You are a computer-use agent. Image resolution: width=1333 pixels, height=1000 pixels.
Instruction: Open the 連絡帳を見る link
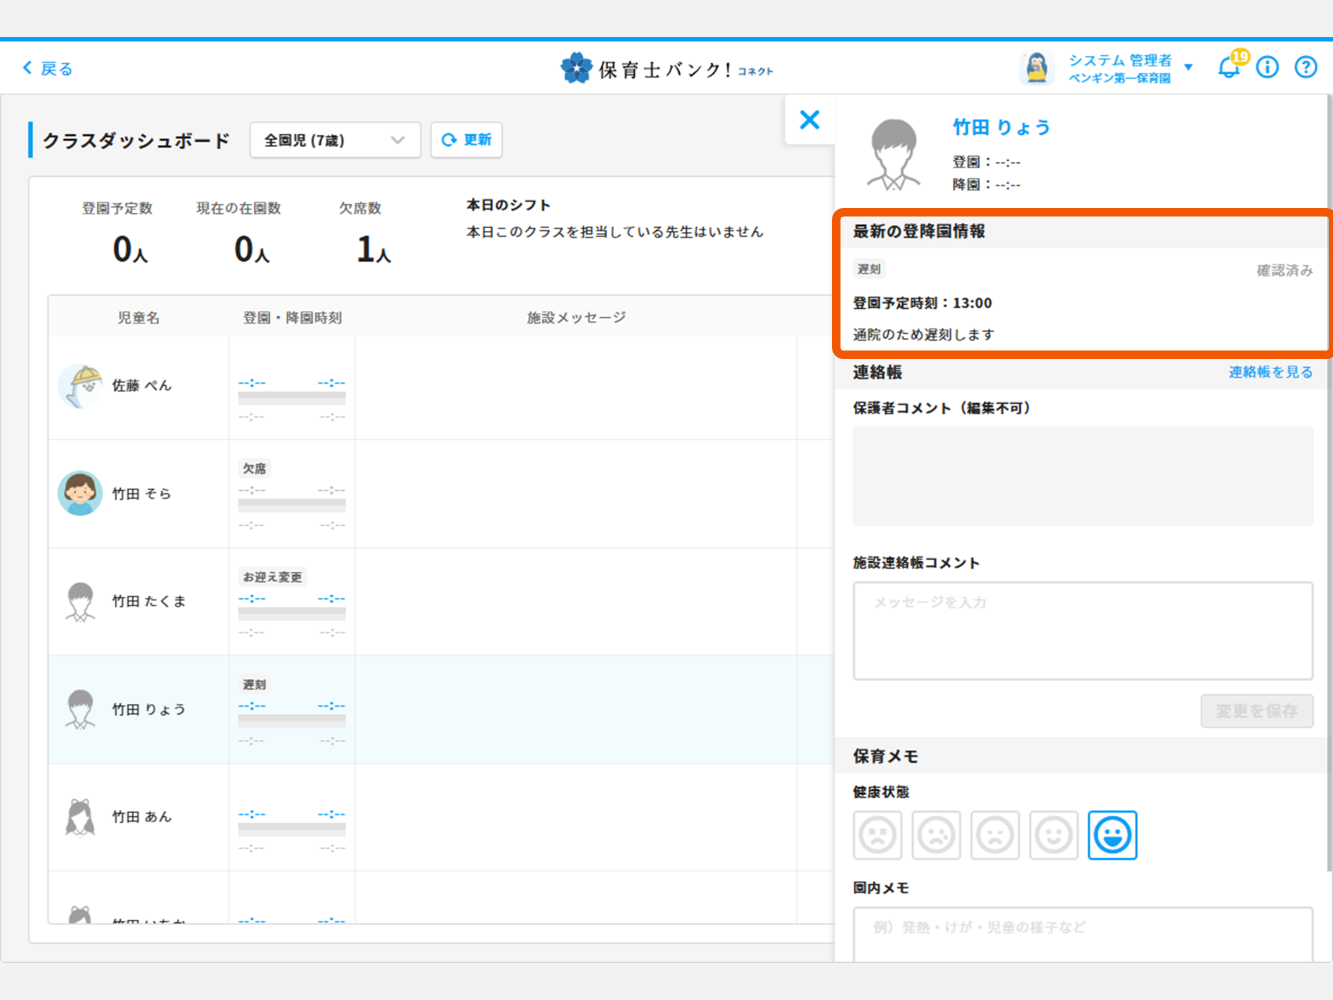click(1270, 372)
